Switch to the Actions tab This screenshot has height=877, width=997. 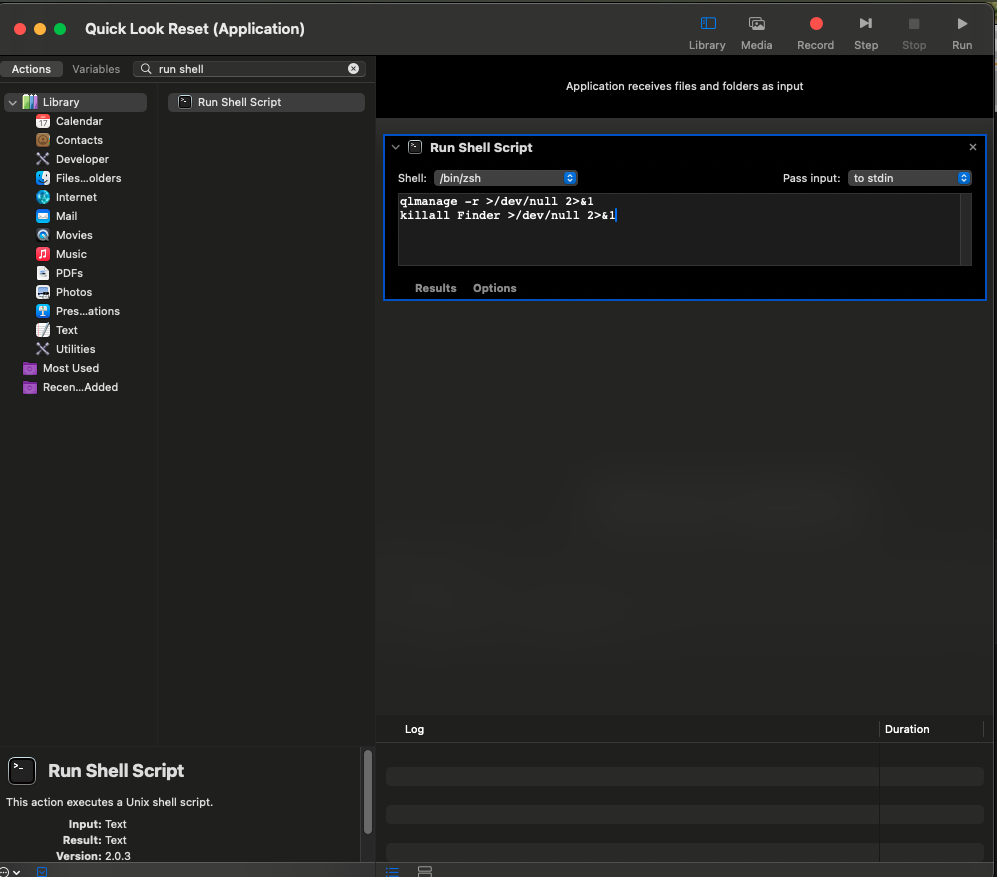coord(31,69)
